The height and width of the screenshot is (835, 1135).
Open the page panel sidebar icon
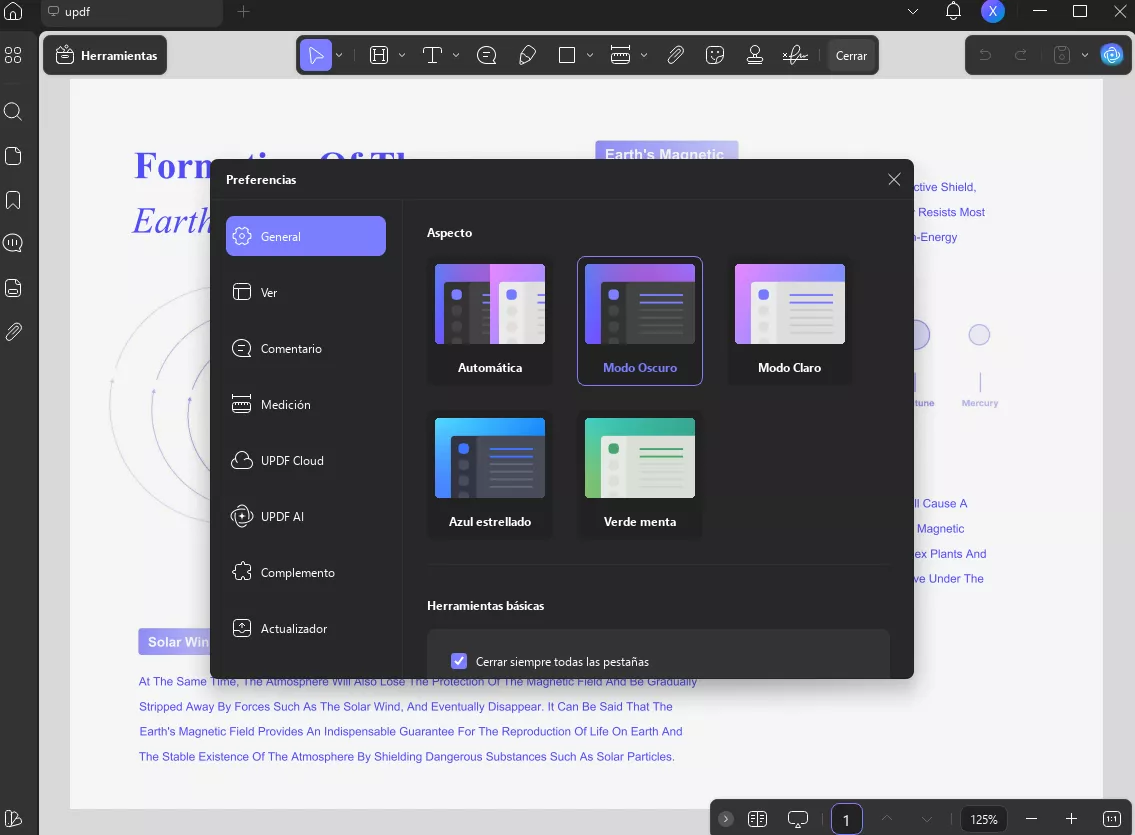pos(13,156)
